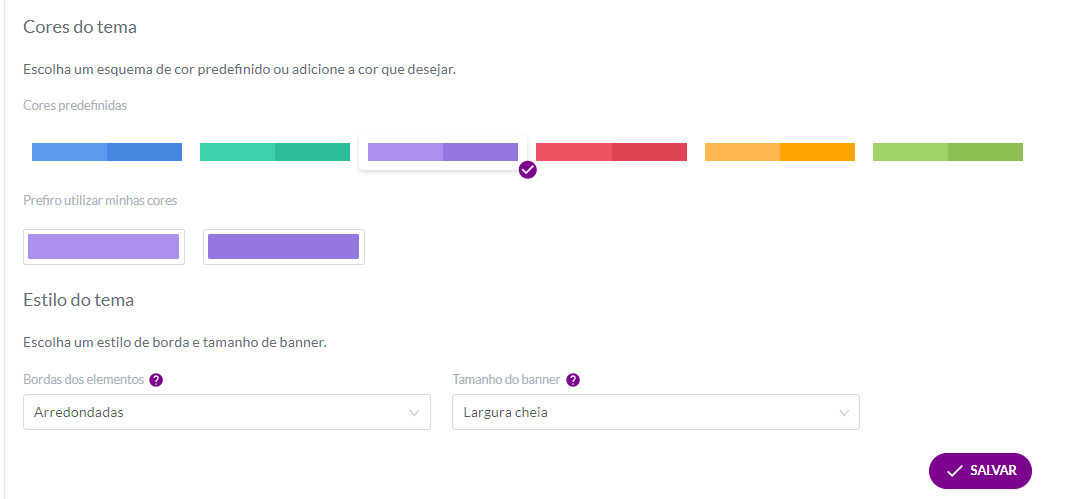The height and width of the screenshot is (499, 1067).
Task: Open the Tamanho do banner dropdown
Action: click(656, 412)
